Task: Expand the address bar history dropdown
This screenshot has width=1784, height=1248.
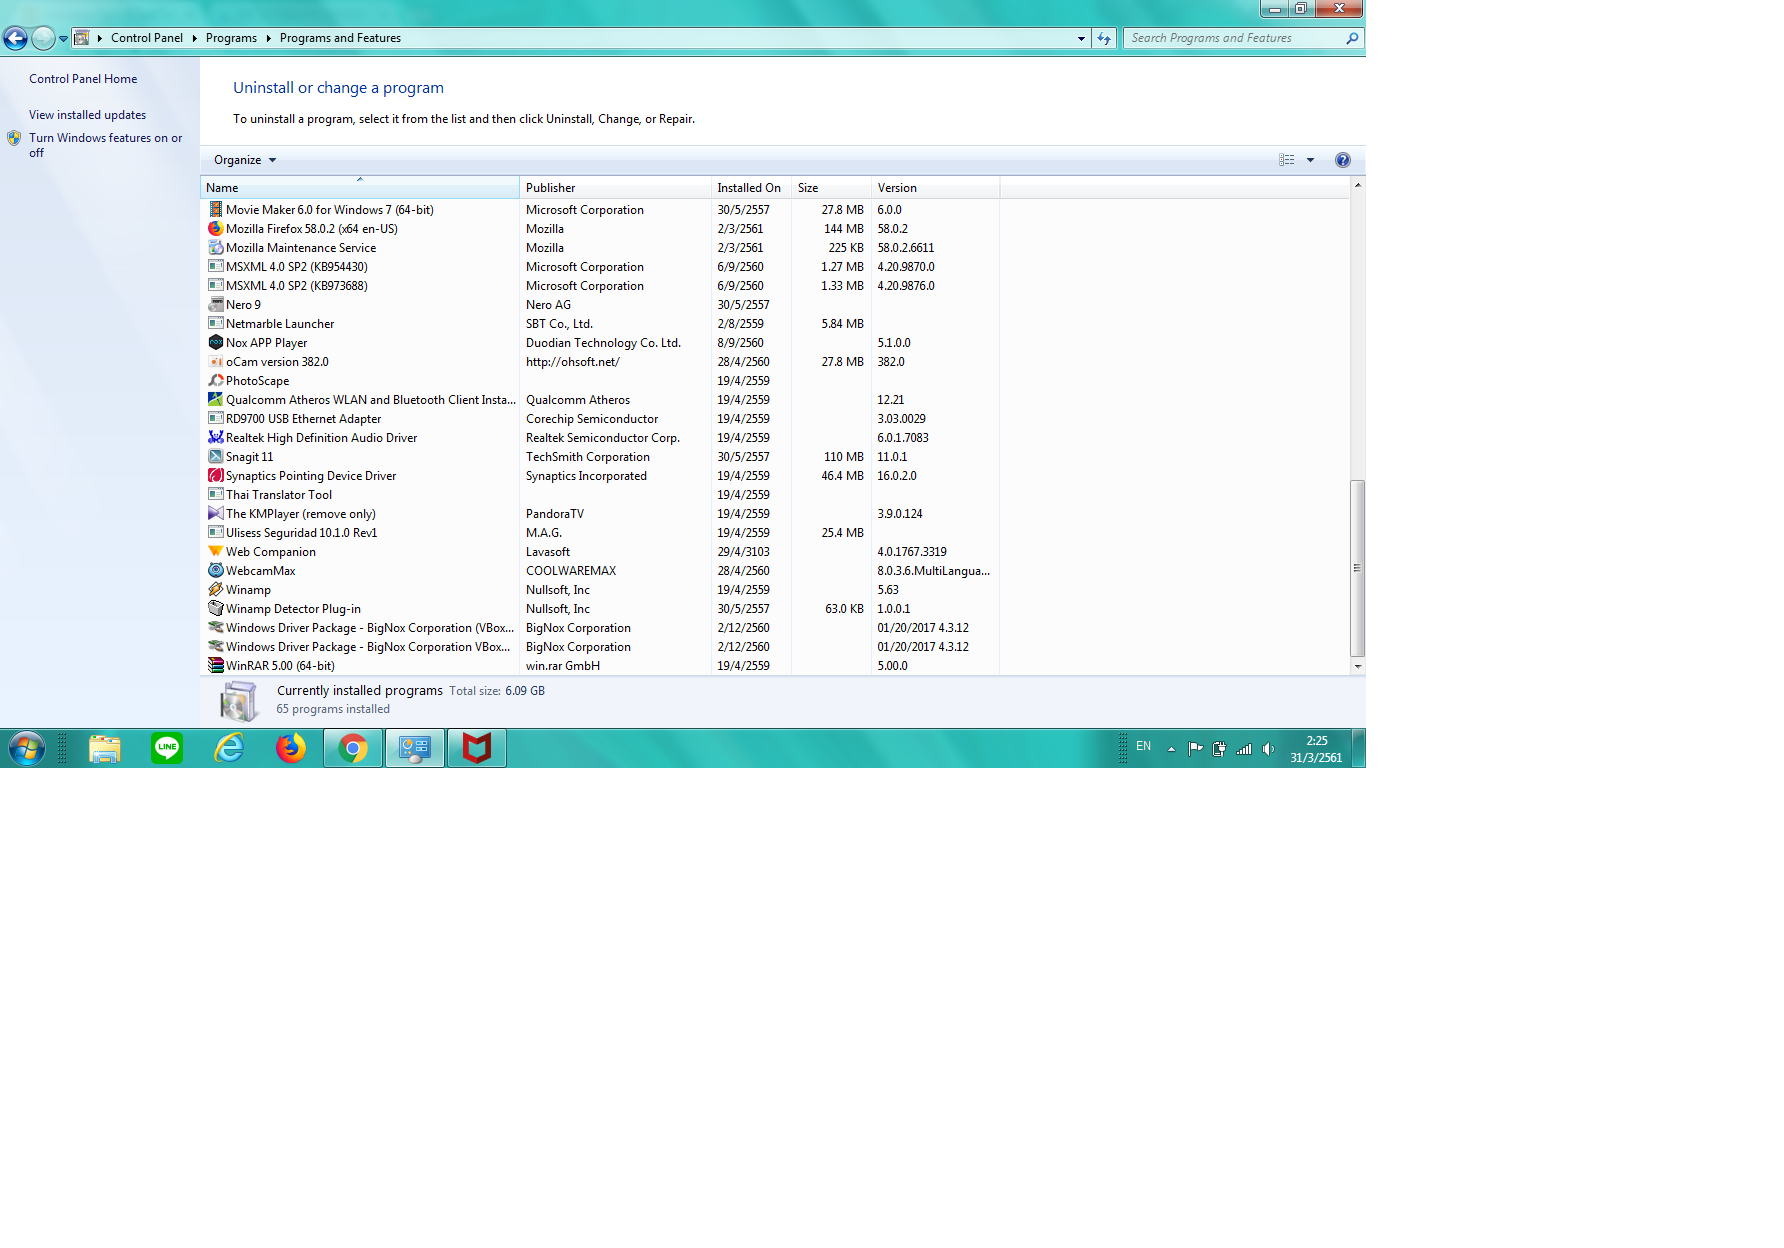Action: click(1081, 38)
